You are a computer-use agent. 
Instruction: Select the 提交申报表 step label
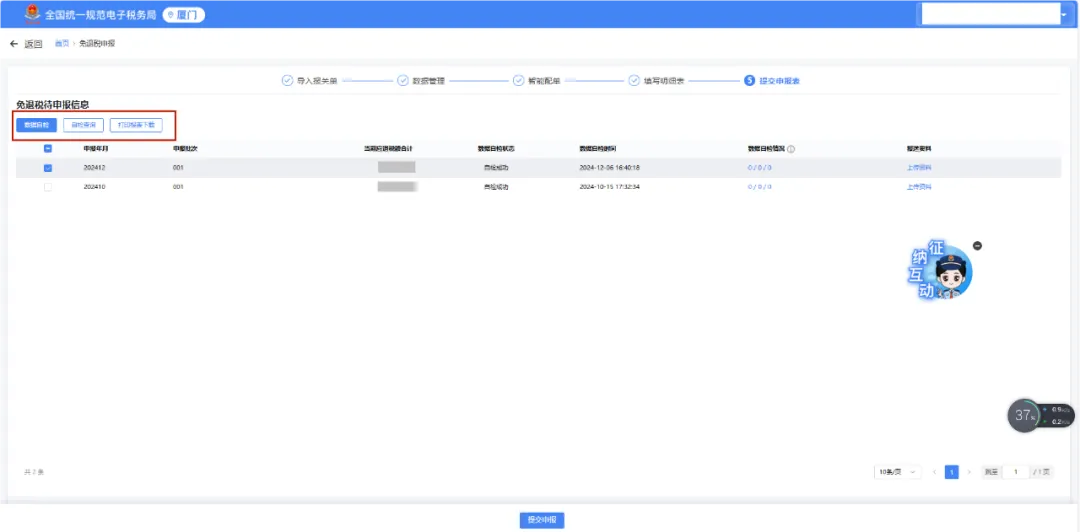coord(779,81)
